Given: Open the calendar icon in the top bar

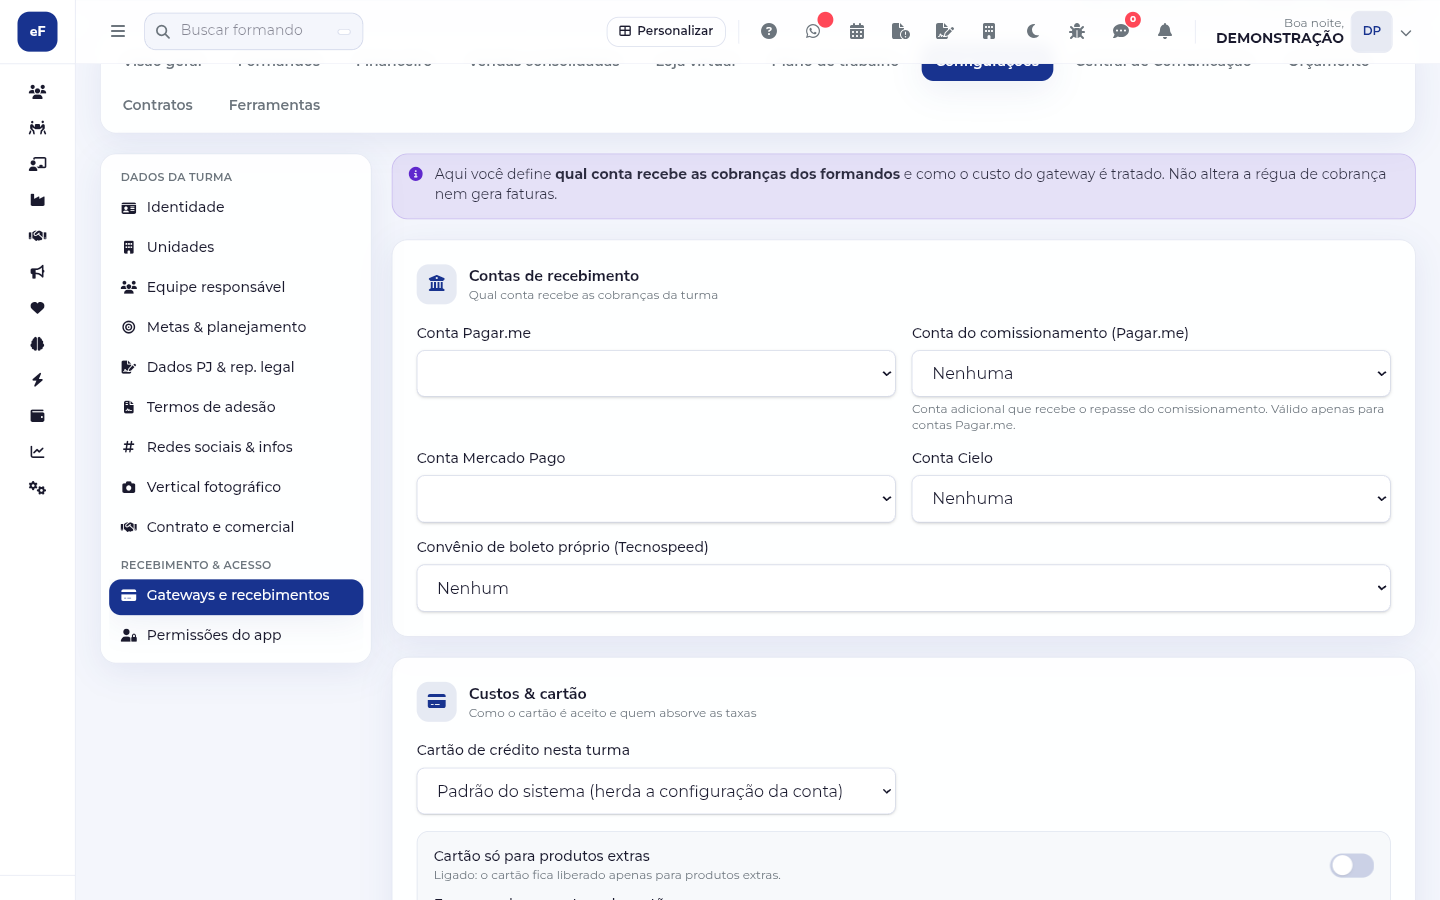Looking at the screenshot, I should pos(857,31).
